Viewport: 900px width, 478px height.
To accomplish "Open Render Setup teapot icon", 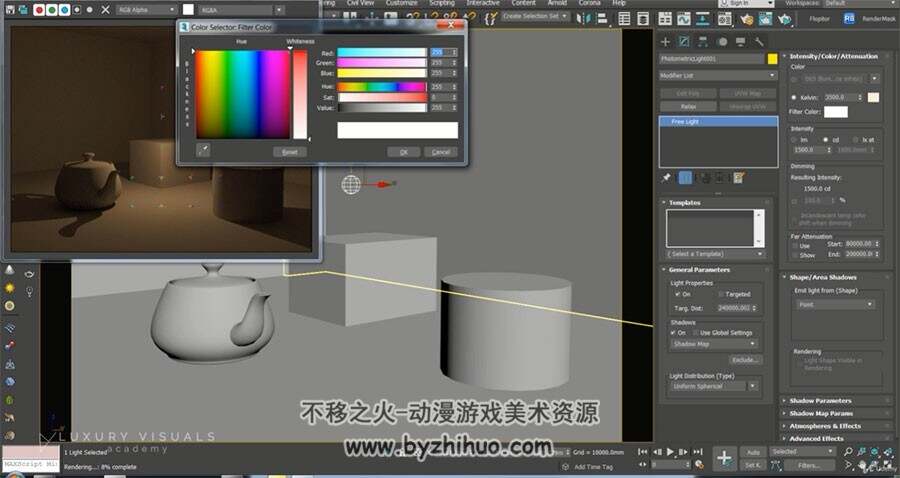I will 746,18.
